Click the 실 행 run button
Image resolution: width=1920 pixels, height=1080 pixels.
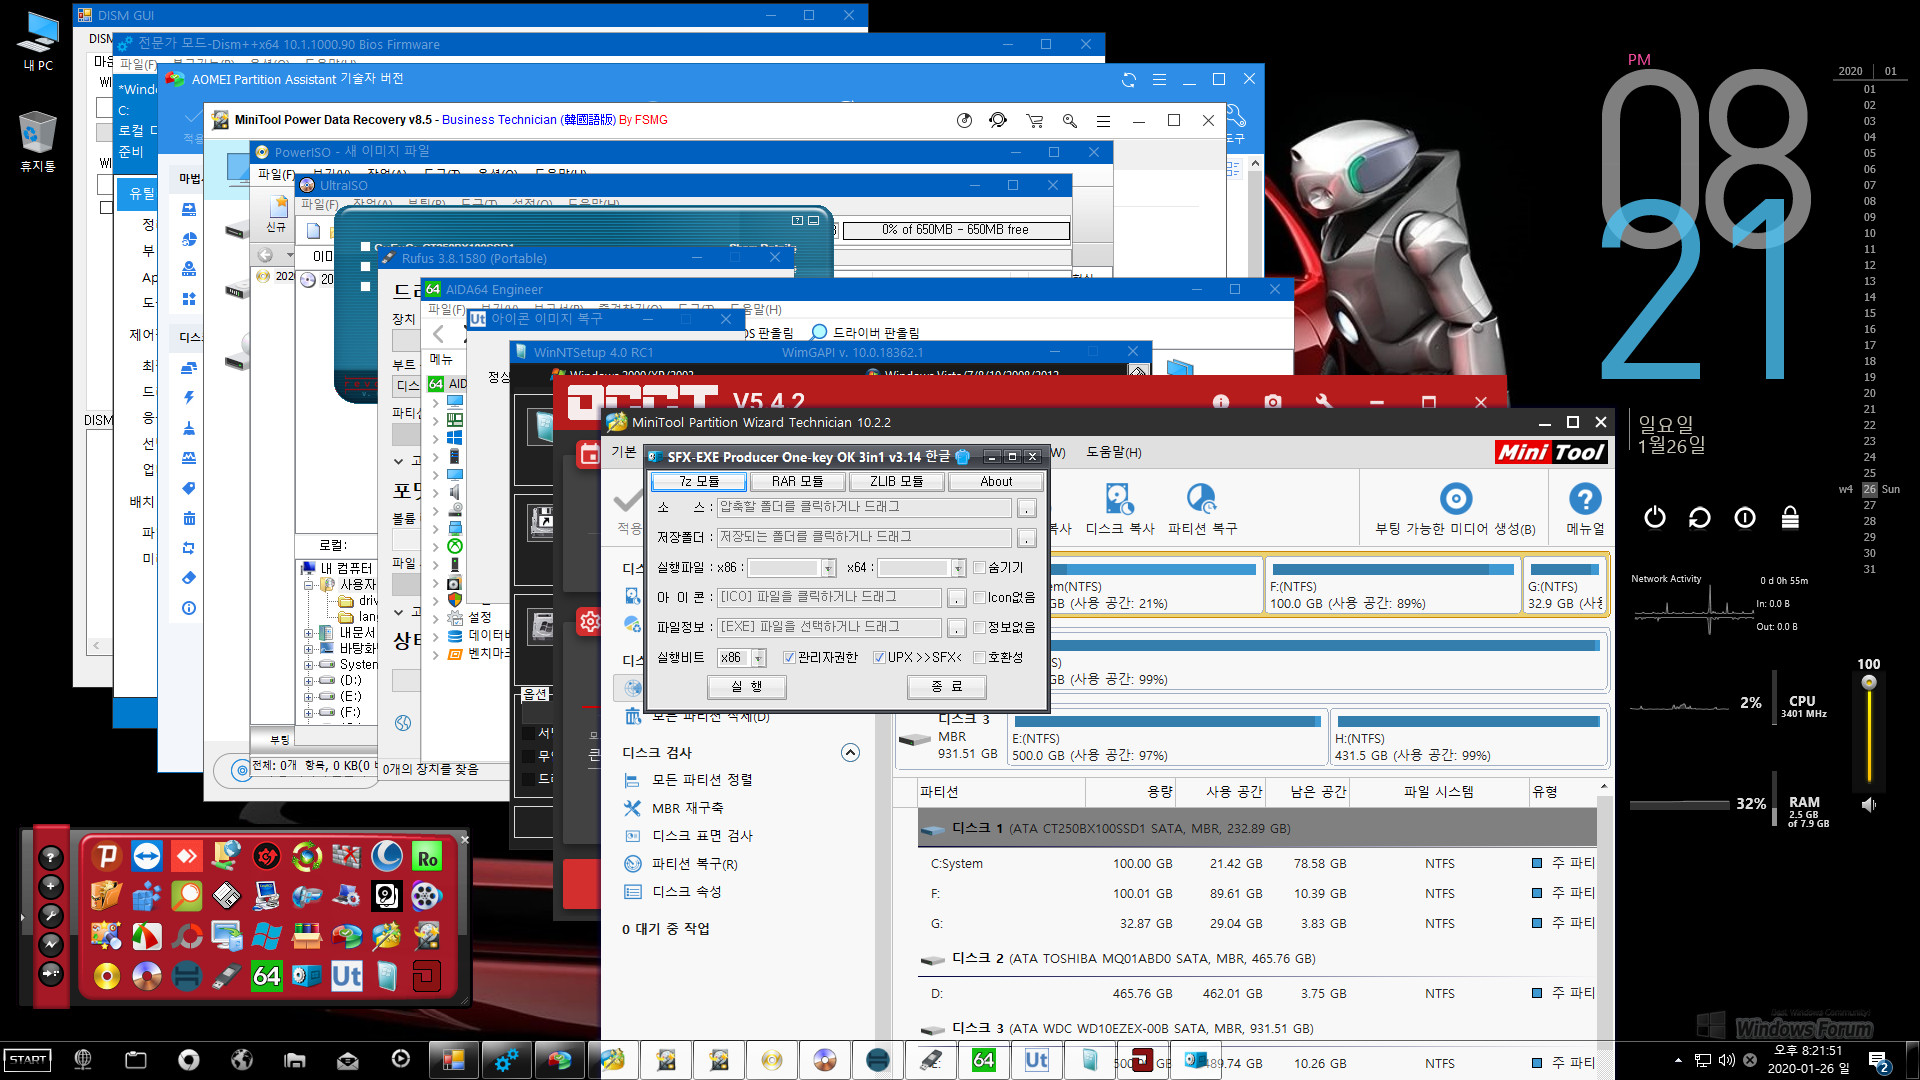pyautogui.click(x=746, y=687)
